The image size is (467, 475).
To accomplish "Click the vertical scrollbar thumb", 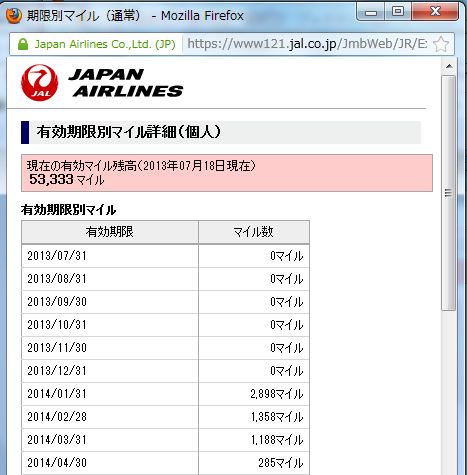I will 449,193.
